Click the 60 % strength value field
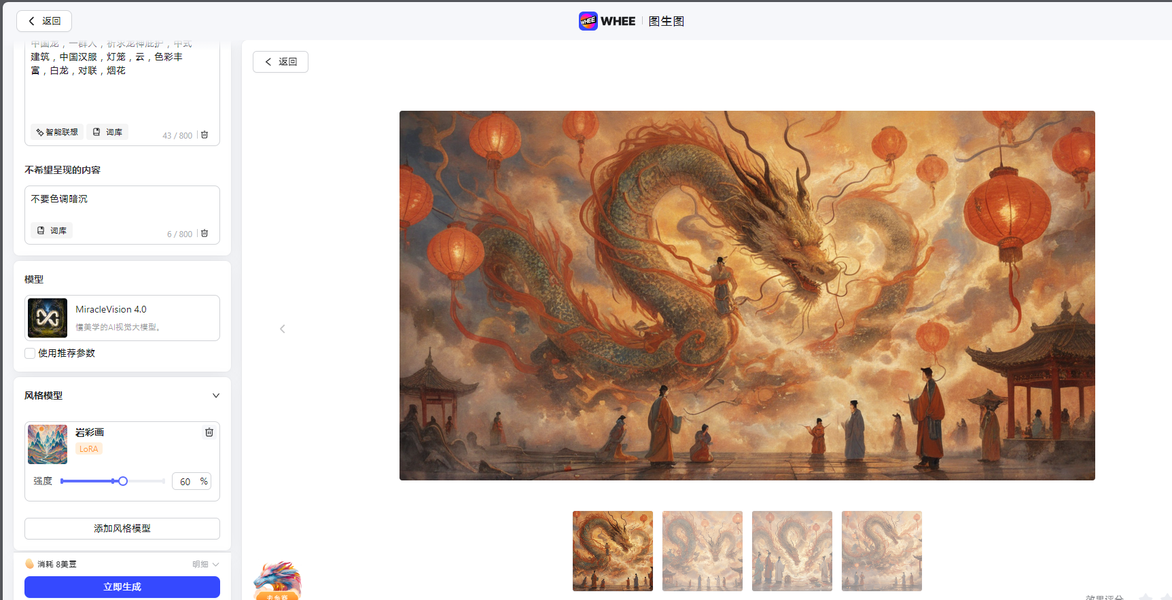 pos(191,481)
